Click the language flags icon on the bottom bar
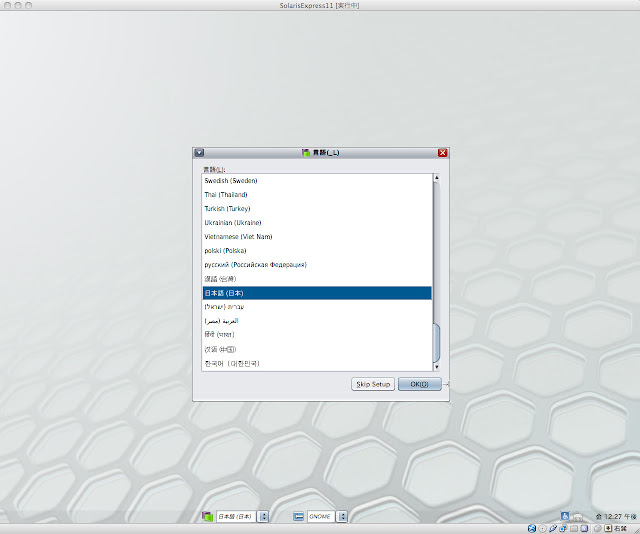This screenshot has height=534, width=640. tap(208, 516)
